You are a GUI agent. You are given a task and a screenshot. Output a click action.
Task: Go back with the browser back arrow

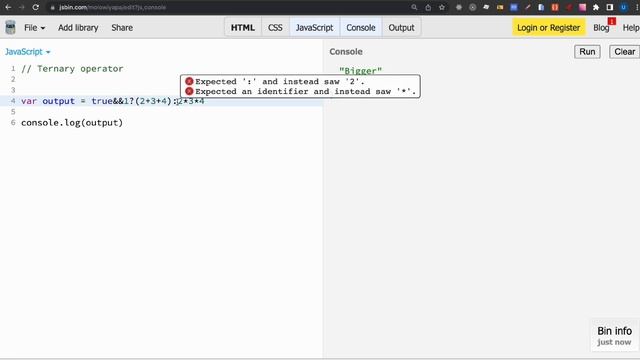point(8,7)
